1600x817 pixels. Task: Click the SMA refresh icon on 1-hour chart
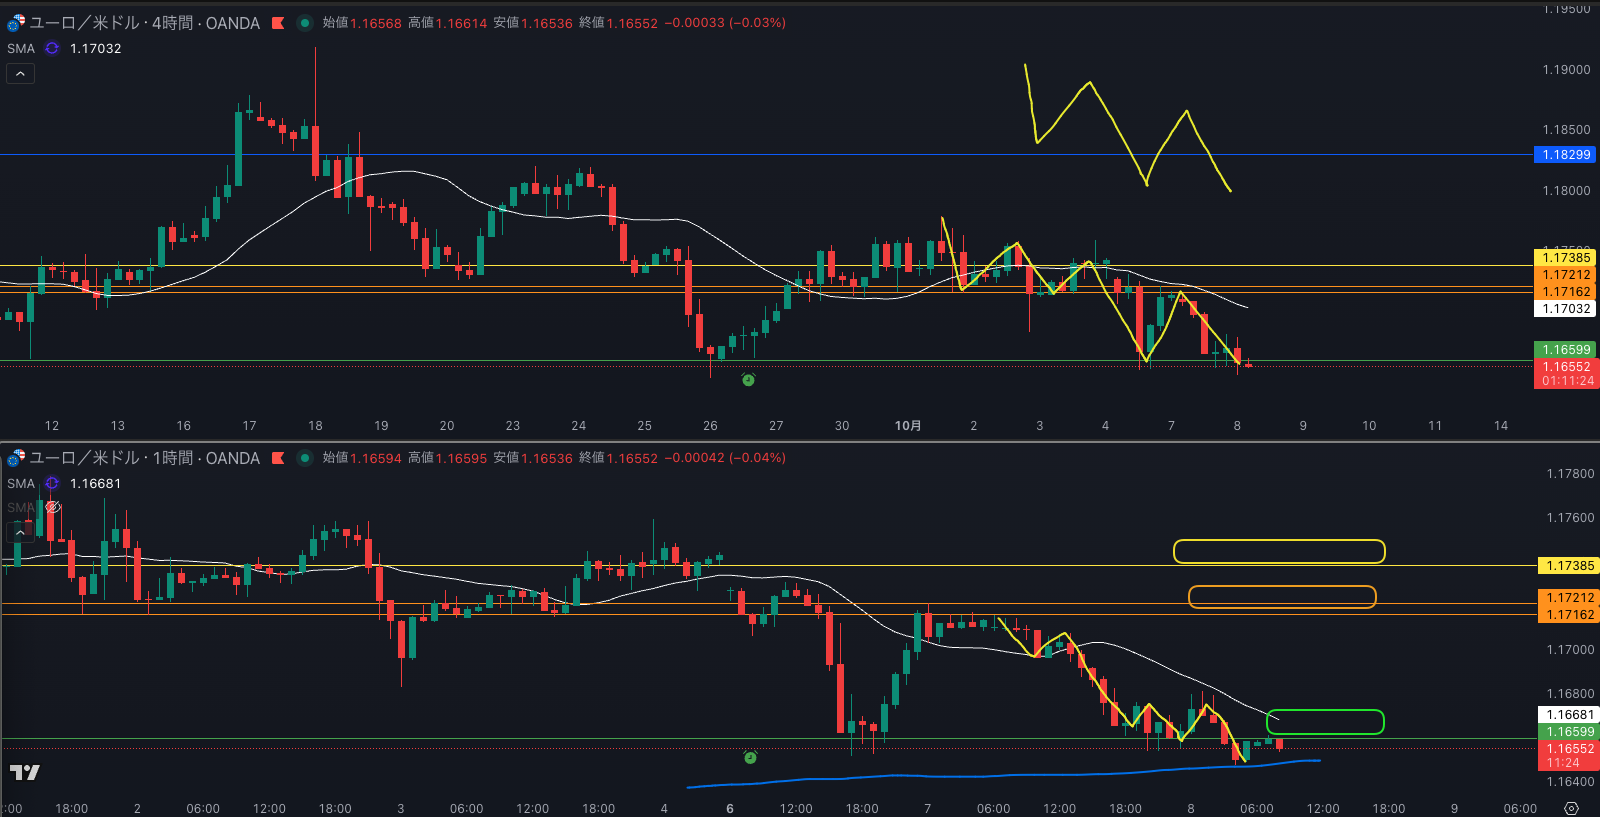pos(52,483)
